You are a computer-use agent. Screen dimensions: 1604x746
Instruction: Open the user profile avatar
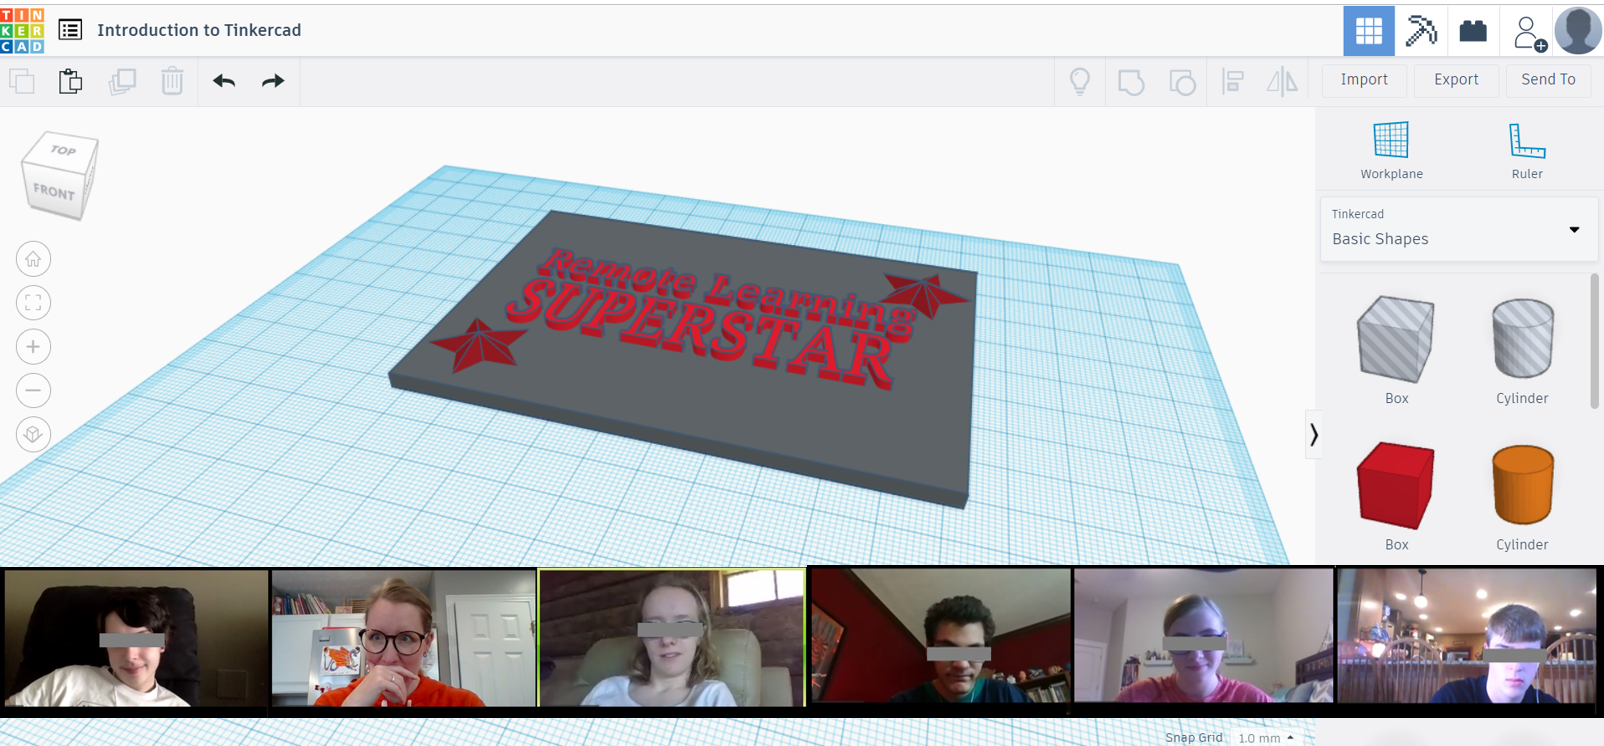pyautogui.click(x=1578, y=31)
